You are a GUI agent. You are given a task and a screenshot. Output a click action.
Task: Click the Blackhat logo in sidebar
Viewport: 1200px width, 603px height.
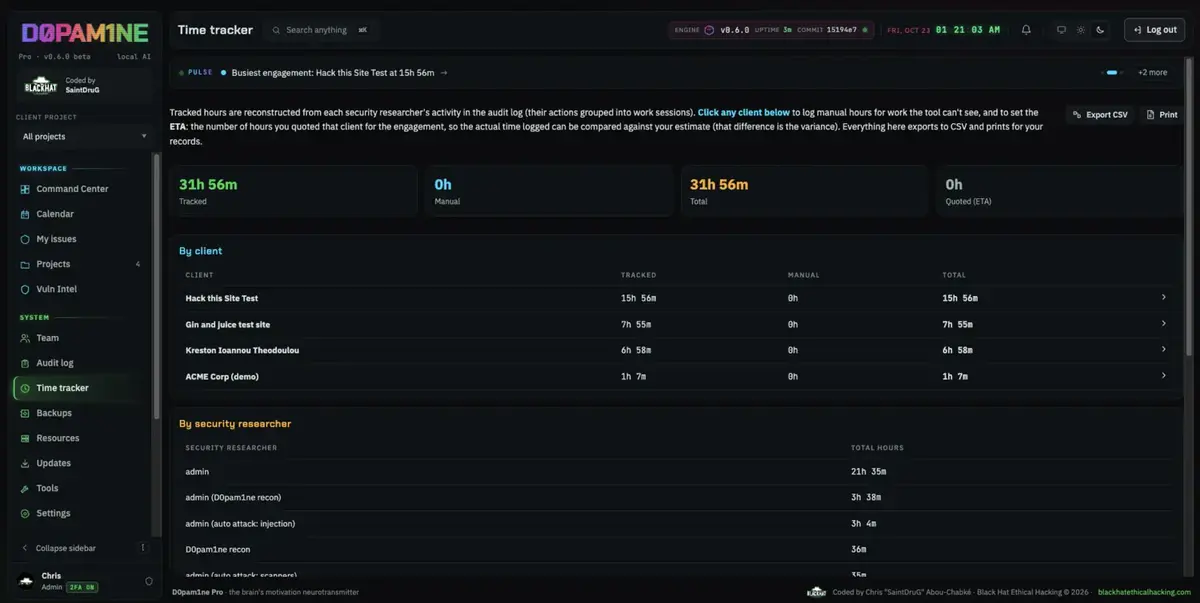pos(41,86)
